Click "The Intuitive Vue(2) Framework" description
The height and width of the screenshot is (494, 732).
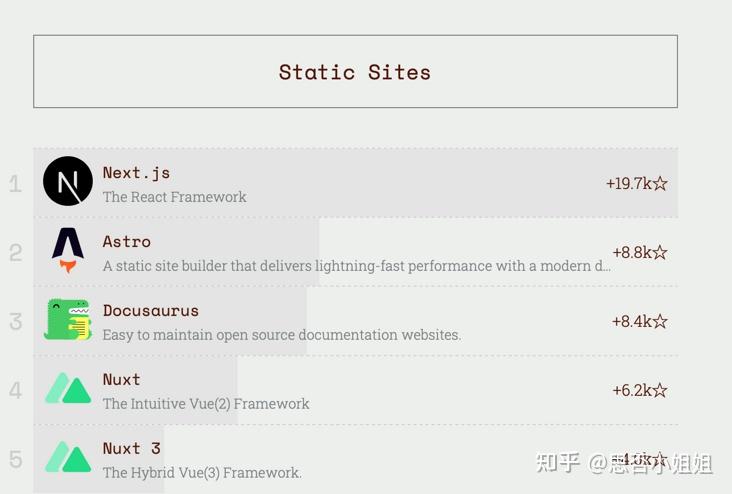pos(206,404)
